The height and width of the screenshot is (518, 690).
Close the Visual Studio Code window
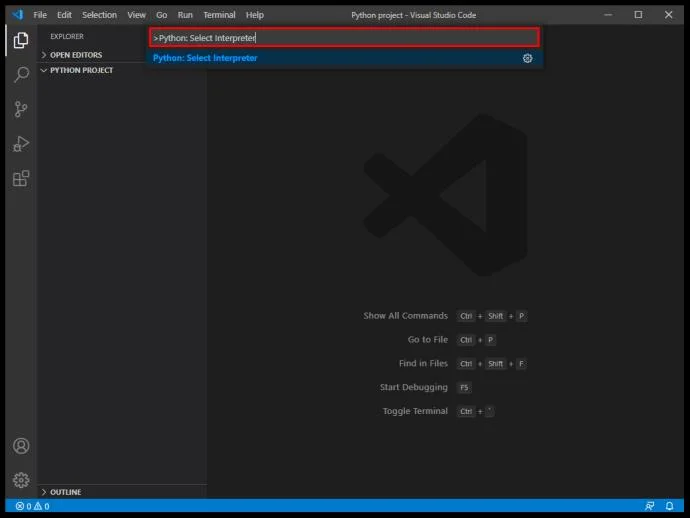click(668, 15)
